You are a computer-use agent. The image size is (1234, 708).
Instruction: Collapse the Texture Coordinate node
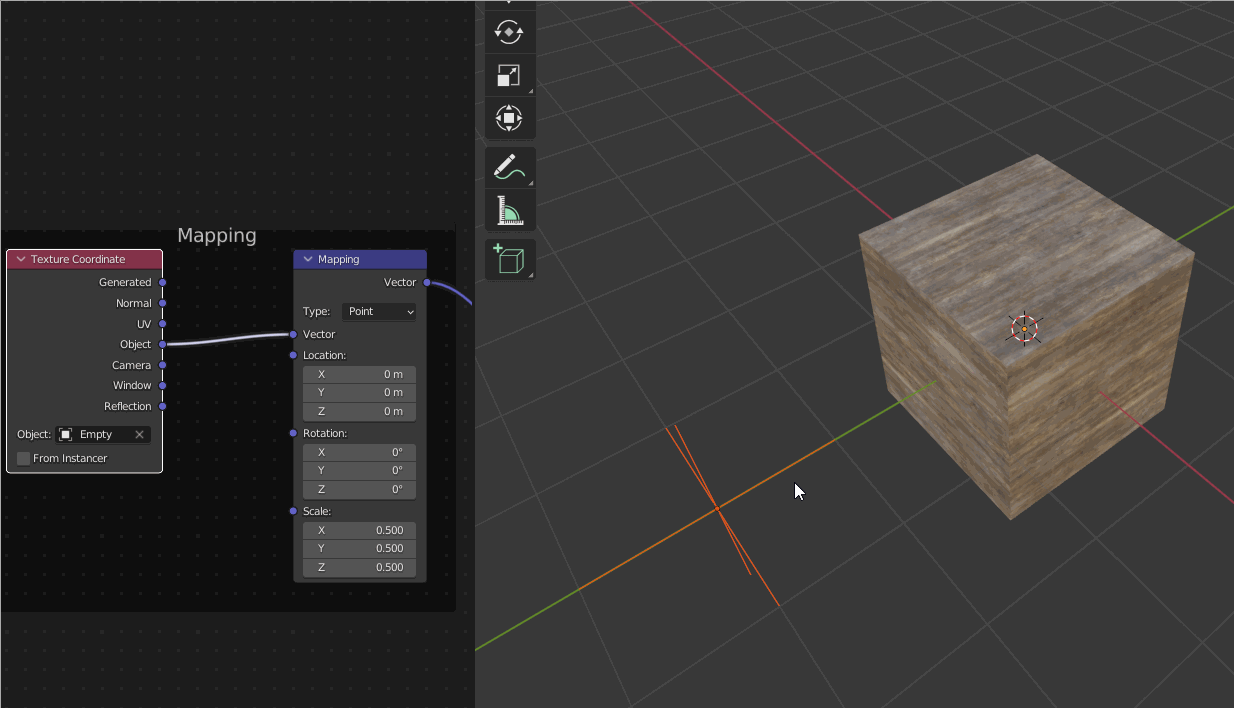pos(20,259)
